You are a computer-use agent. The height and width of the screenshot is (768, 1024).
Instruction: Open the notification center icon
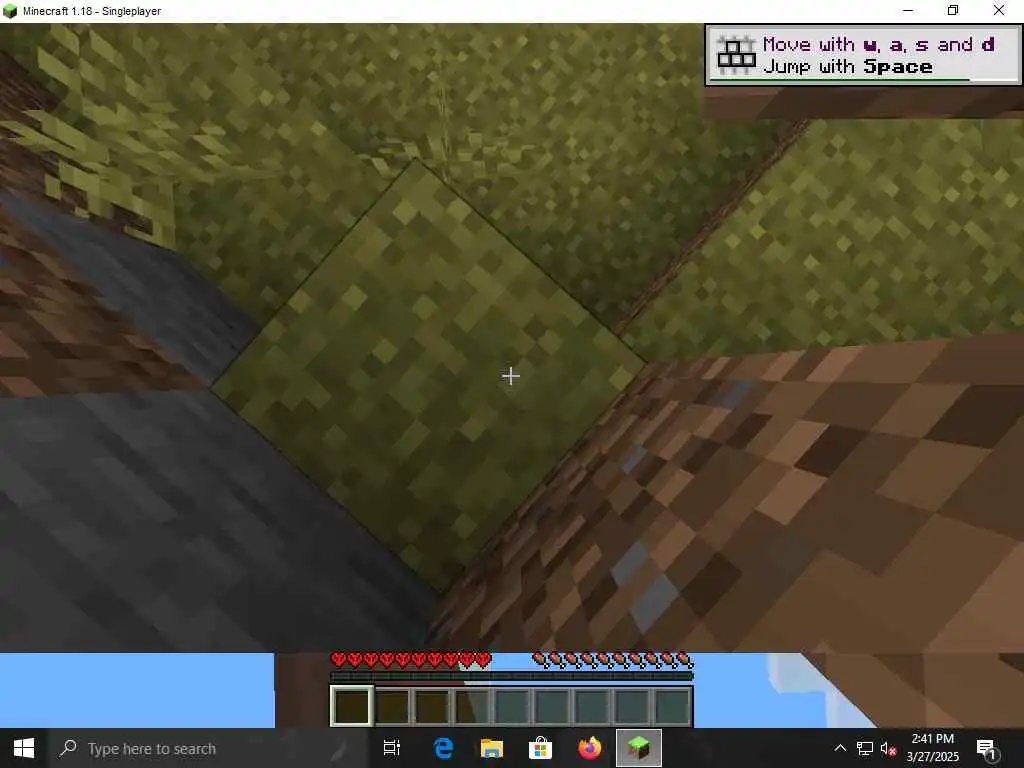(986, 748)
